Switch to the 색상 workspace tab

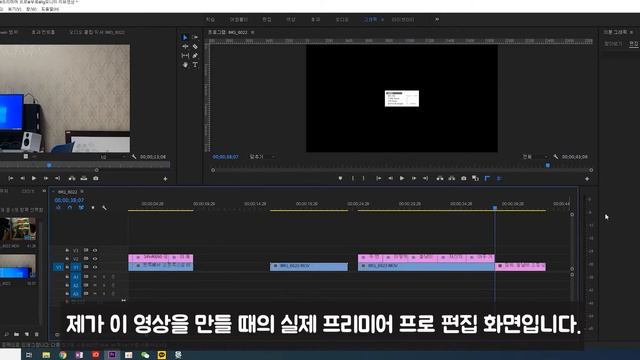pyautogui.click(x=291, y=20)
